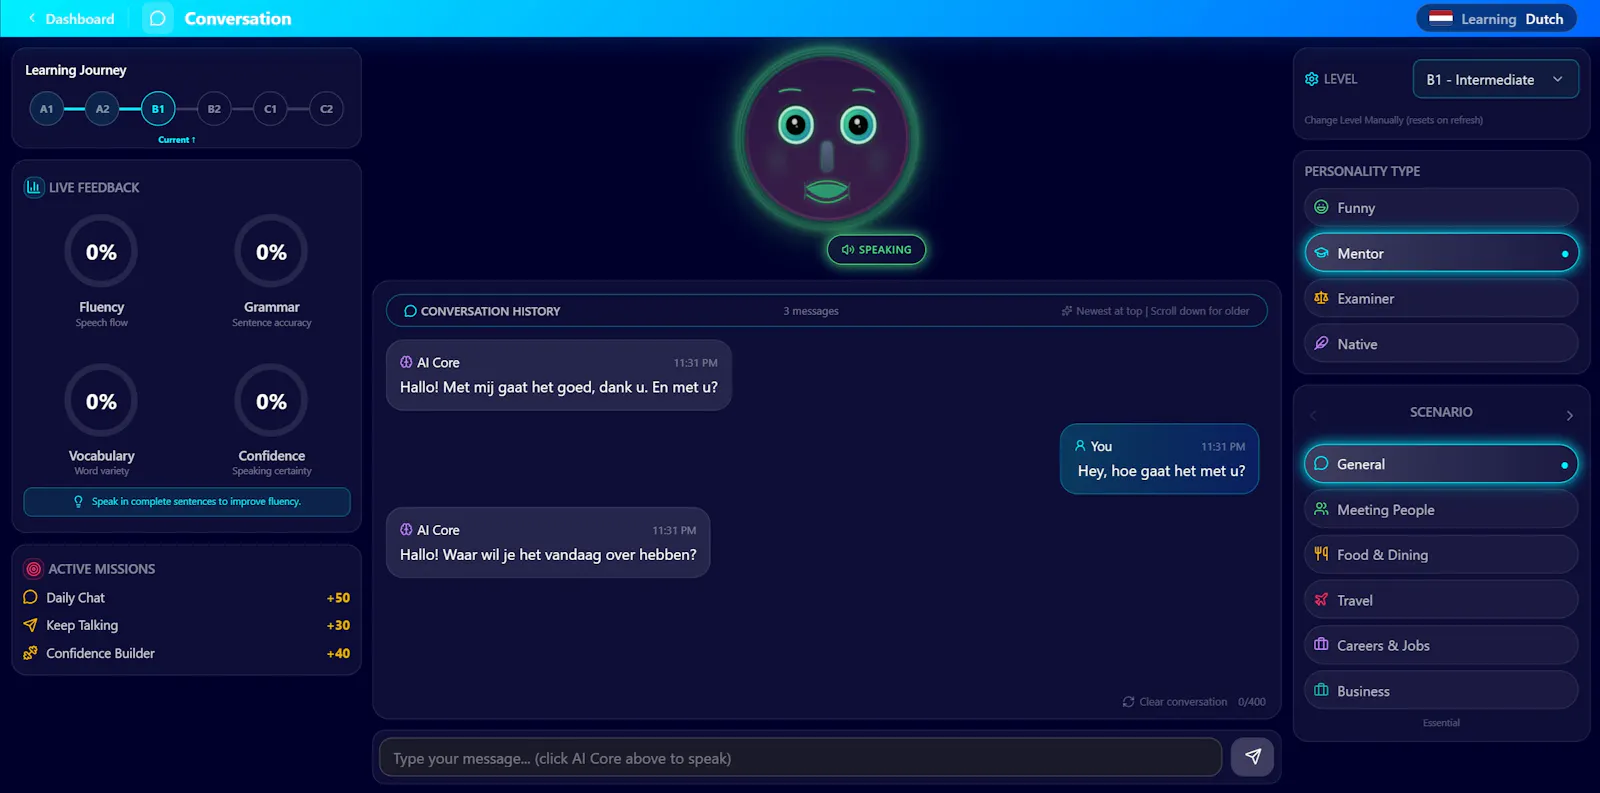Viewport: 1600px width, 793px height.
Task: Click the Grammar 0% progress ring
Action: [x=271, y=252]
